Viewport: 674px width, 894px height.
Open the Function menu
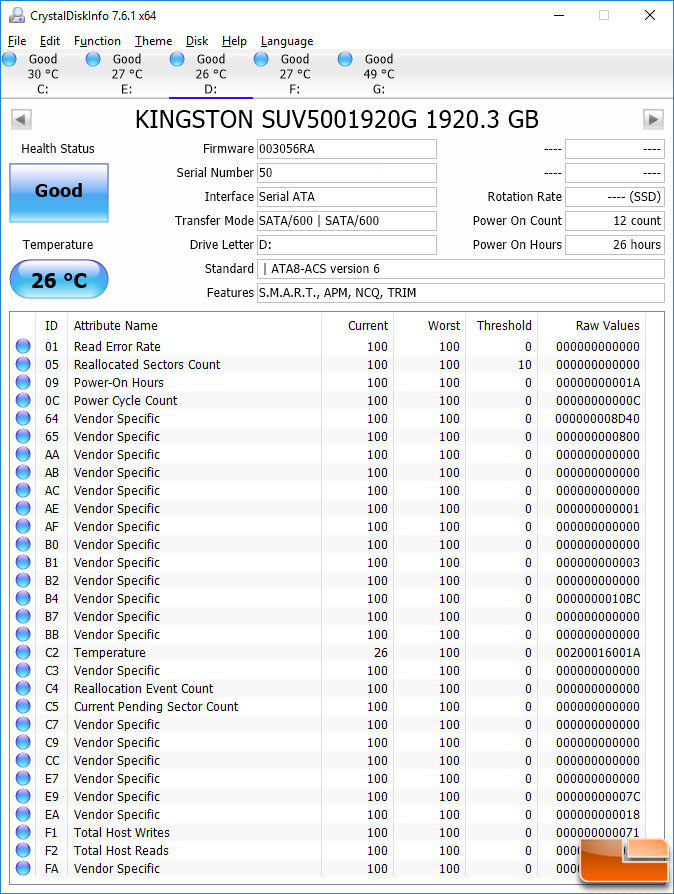coord(98,41)
